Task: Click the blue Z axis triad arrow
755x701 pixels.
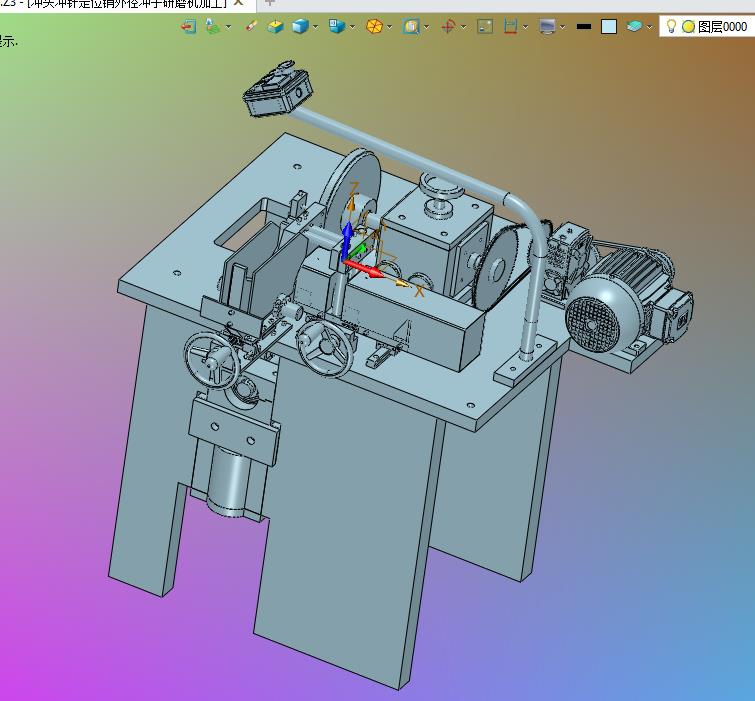Action: (x=346, y=240)
